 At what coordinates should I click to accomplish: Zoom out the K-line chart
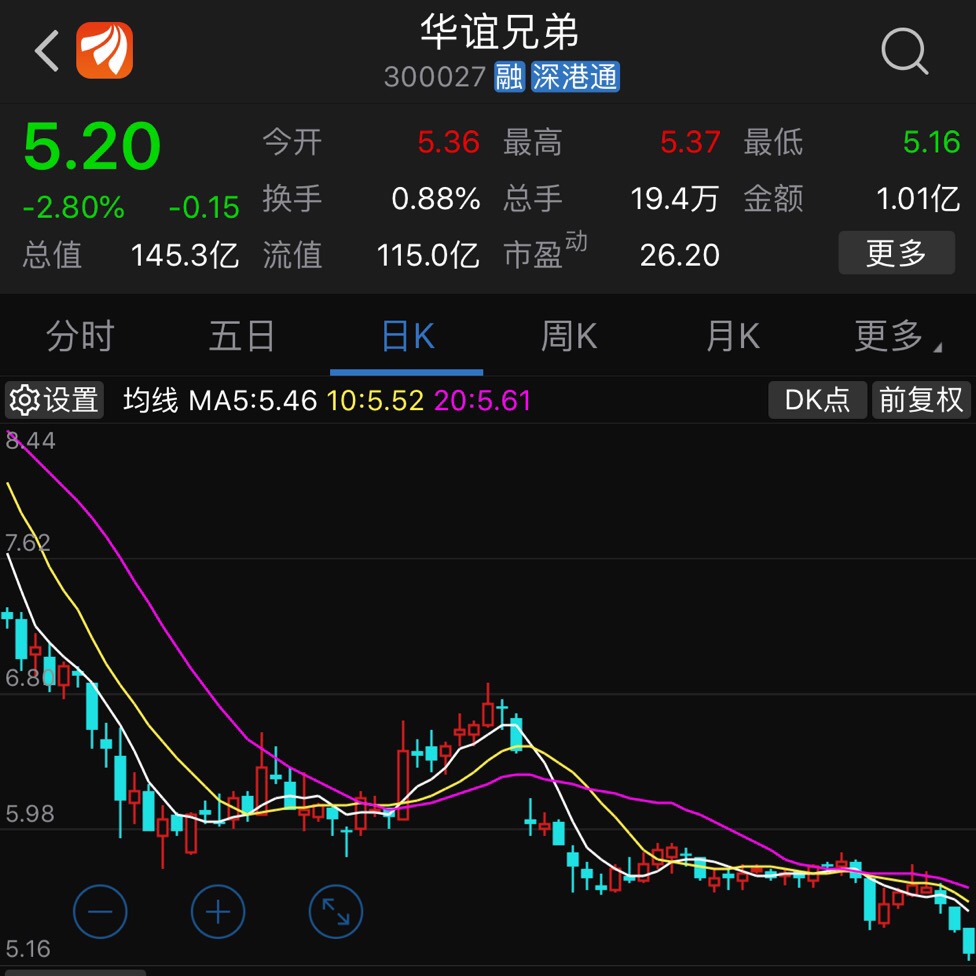click(100, 911)
